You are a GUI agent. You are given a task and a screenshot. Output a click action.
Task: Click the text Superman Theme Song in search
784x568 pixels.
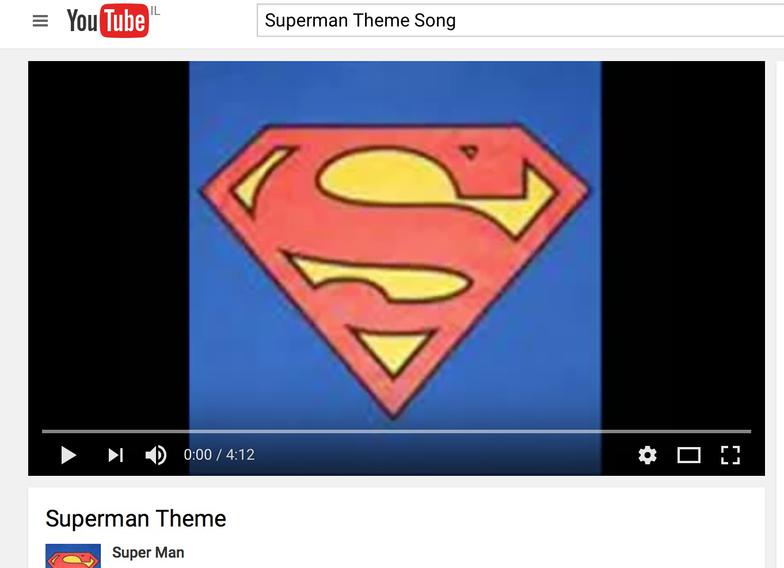[360, 20]
